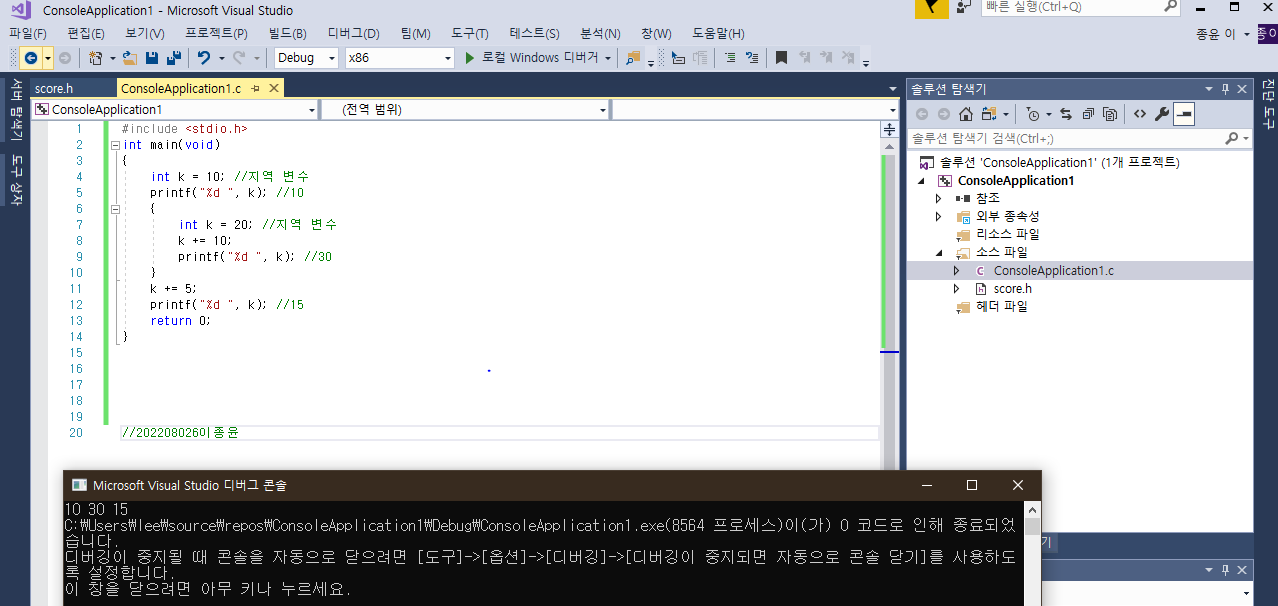Viewport: 1278px width, 606px height.
Task: Open the 프로젝트(P) menu
Action: pos(216,33)
